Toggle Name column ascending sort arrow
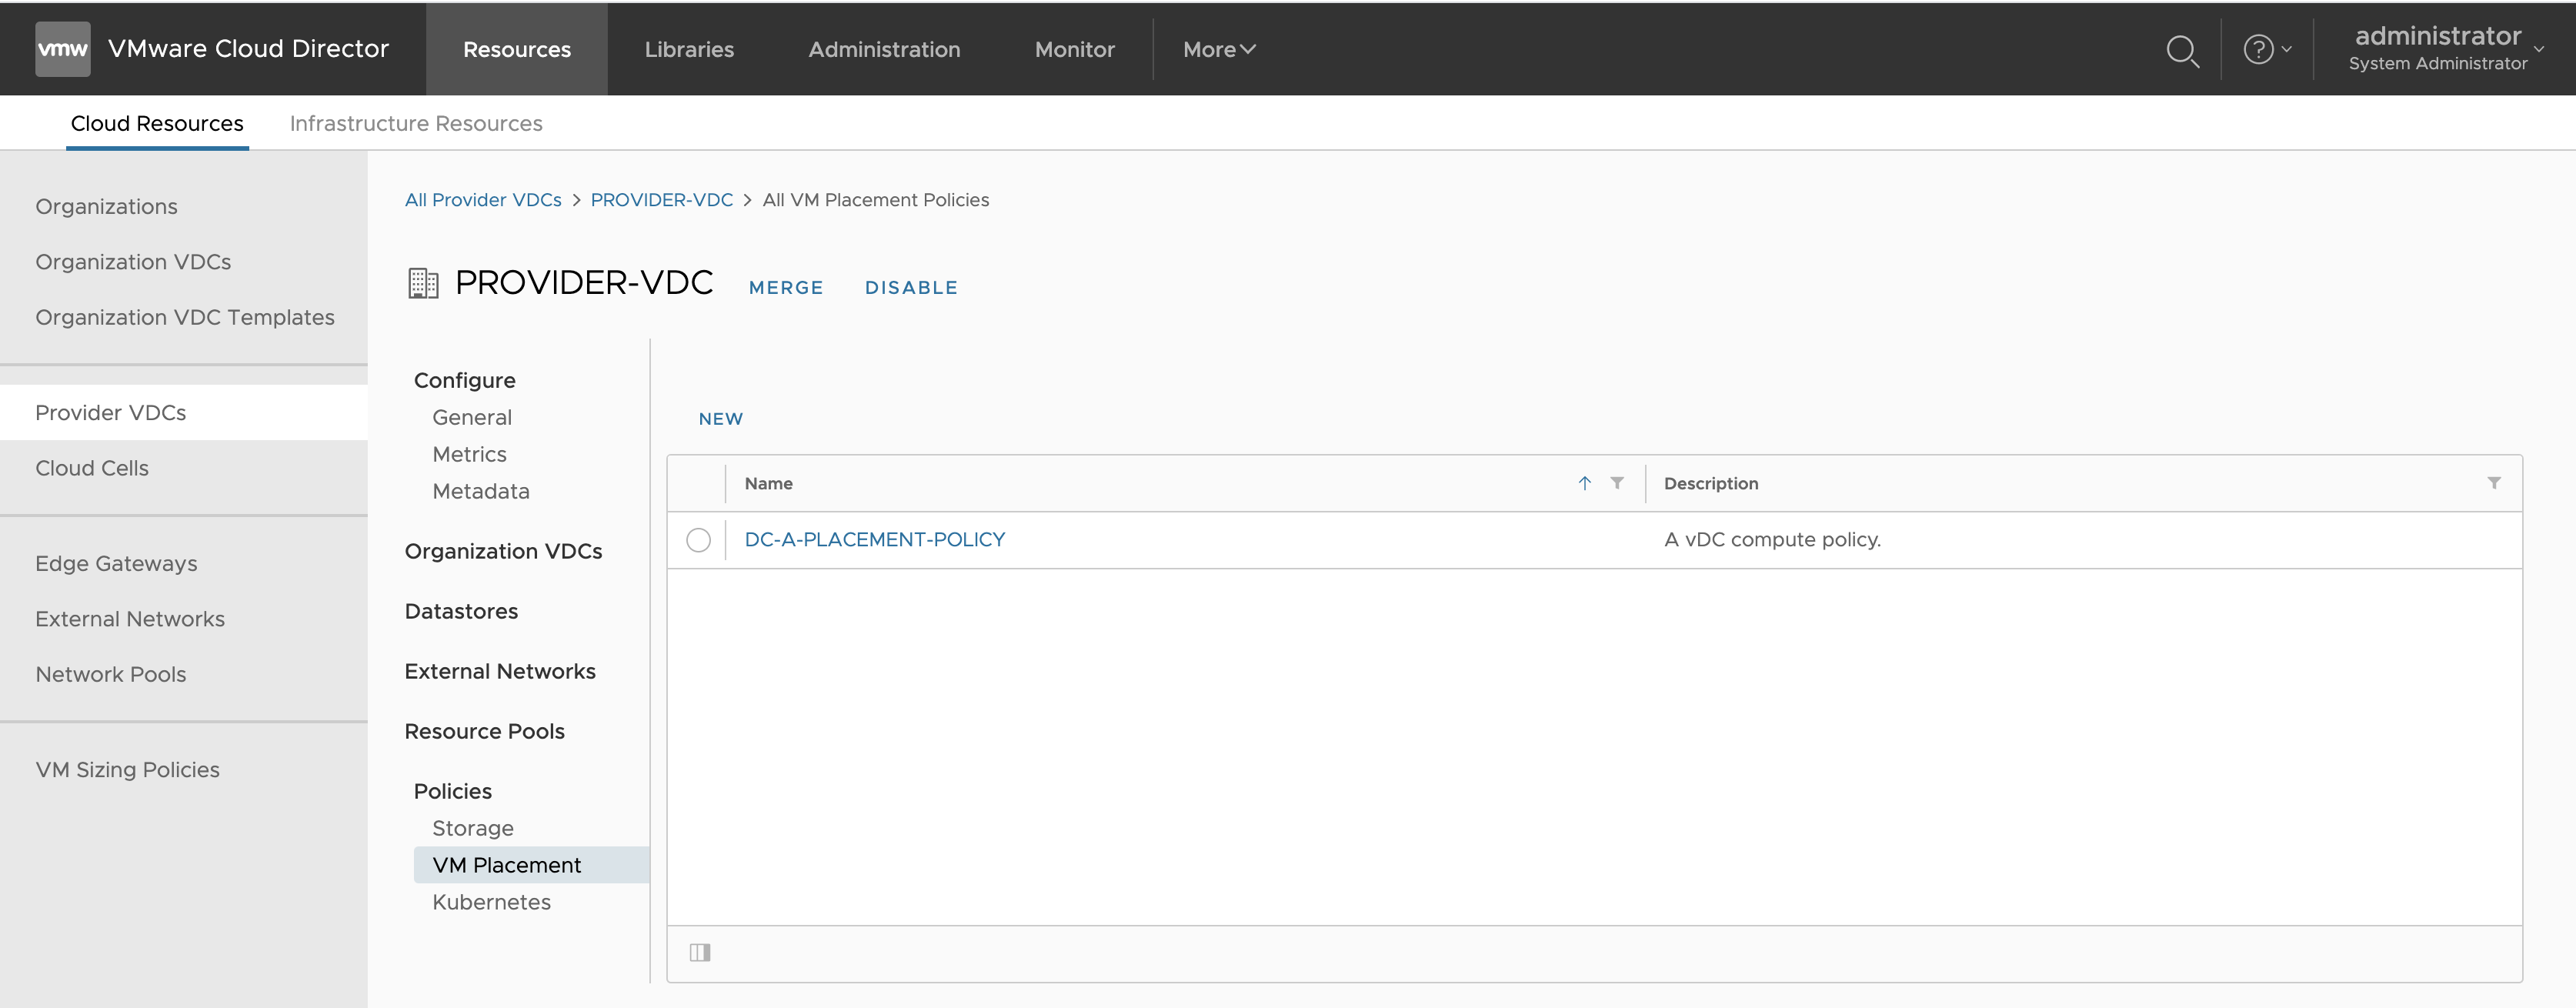 pos(1584,483)
